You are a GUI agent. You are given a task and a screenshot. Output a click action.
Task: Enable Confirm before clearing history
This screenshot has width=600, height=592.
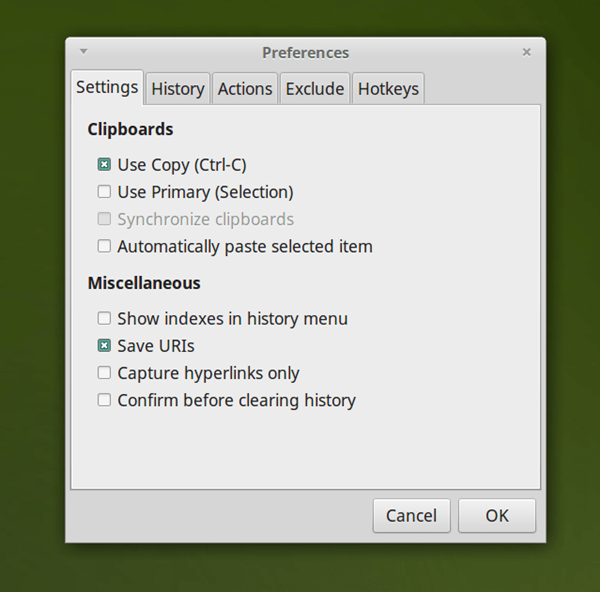[x=104, y=400]
